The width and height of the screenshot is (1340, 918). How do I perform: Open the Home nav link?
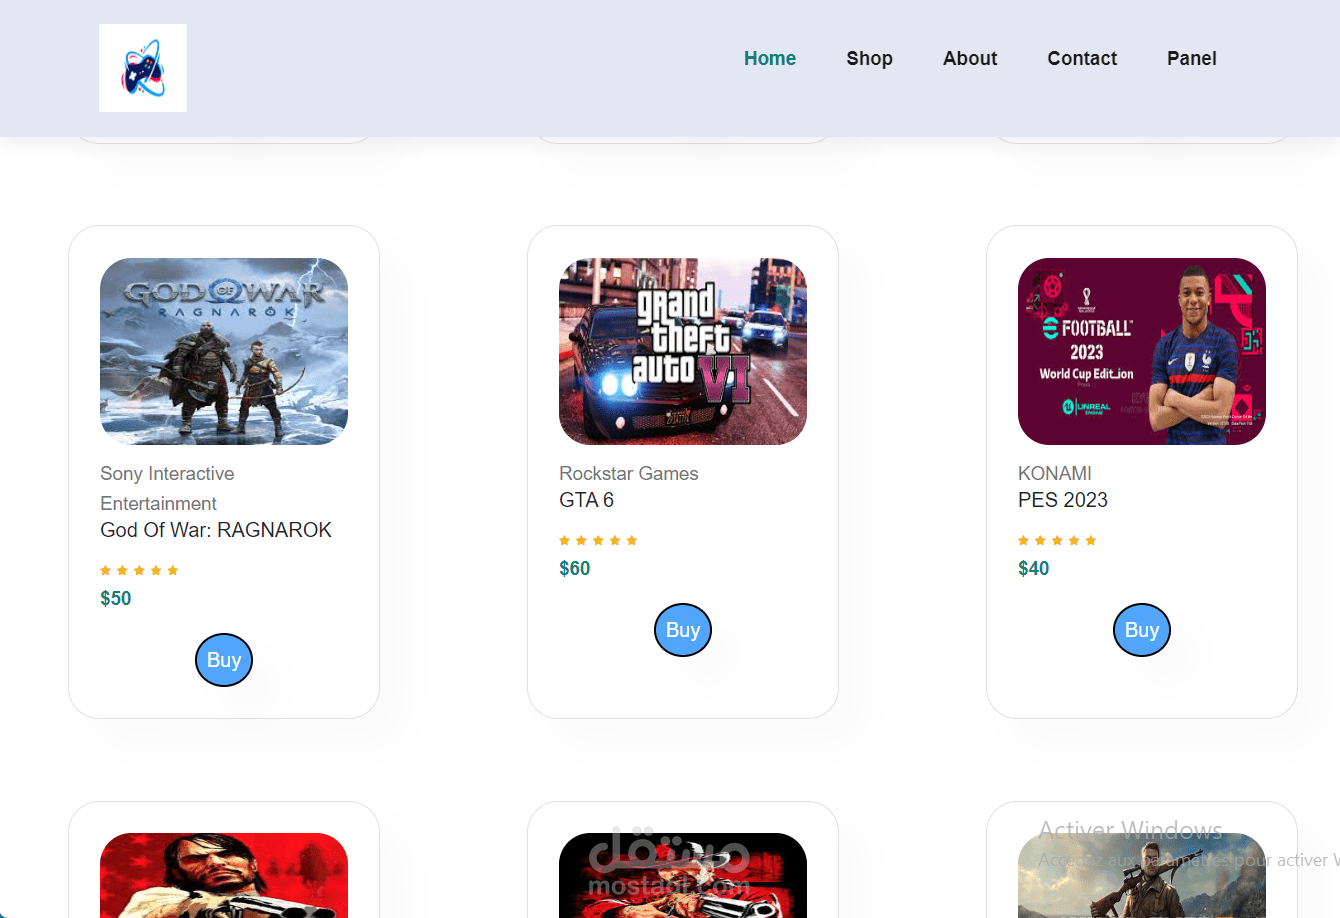pos(770,58)
